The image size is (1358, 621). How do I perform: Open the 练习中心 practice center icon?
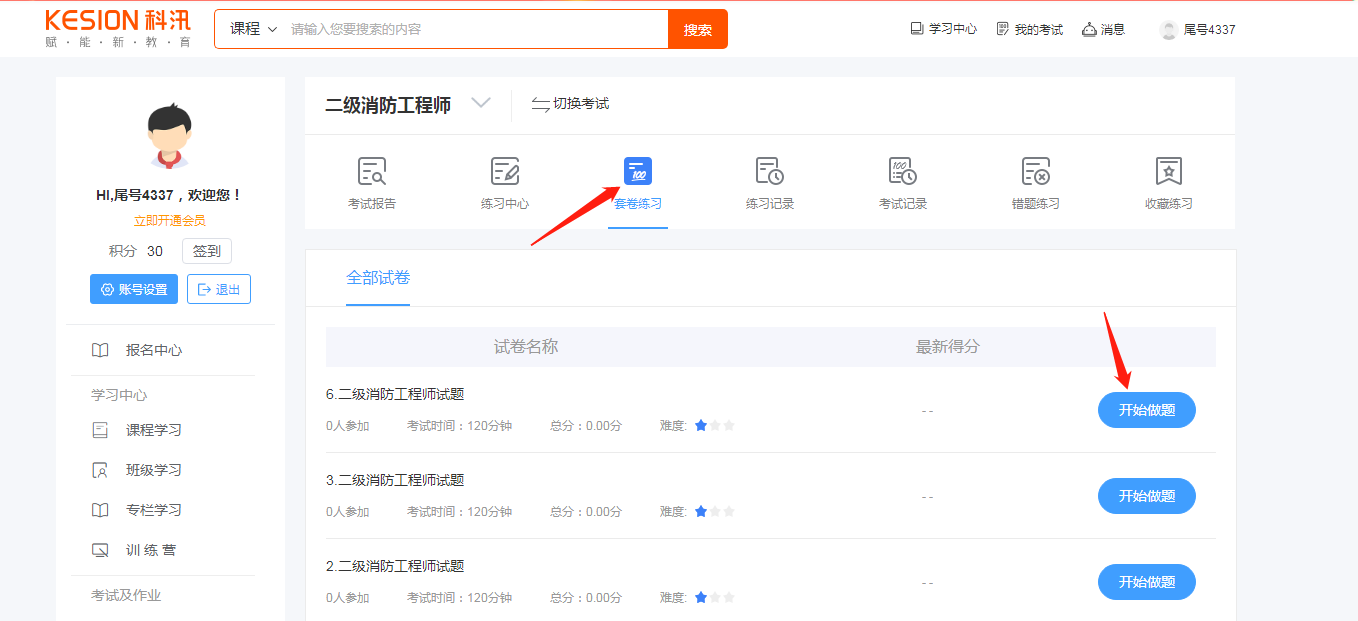pos(505,172)
